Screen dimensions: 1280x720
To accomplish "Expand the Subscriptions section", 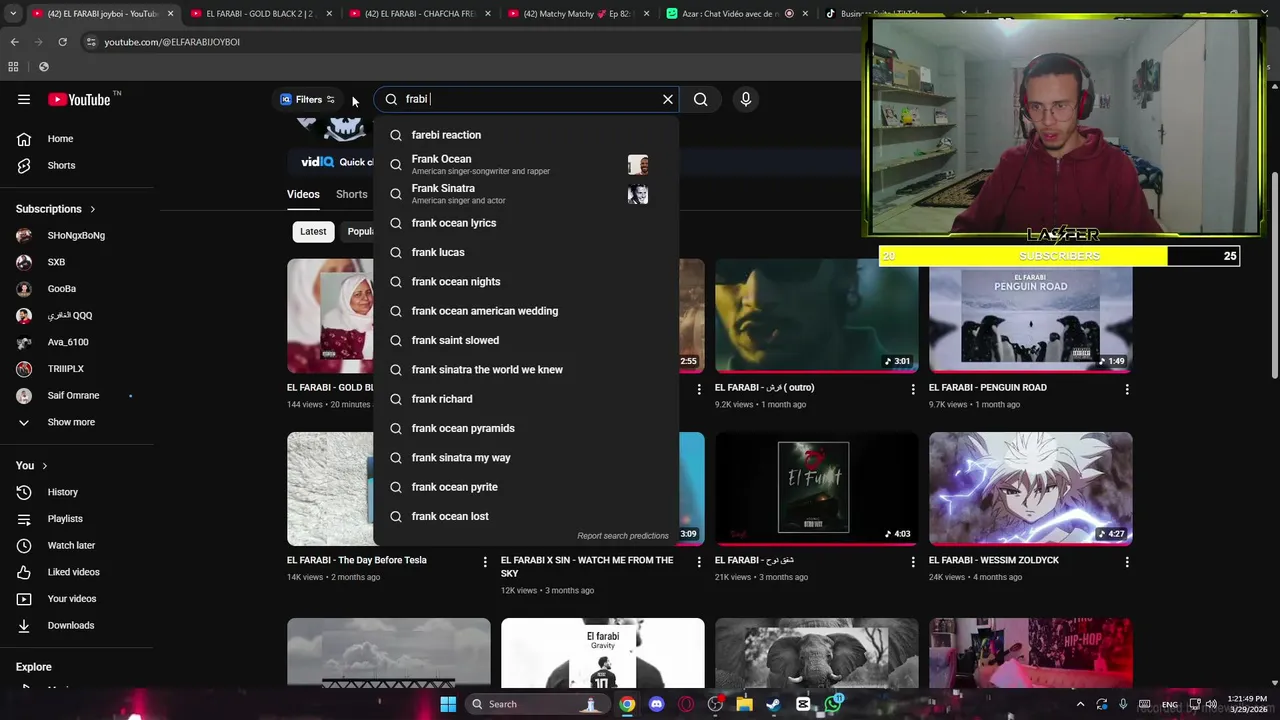I will pos(56,209).
